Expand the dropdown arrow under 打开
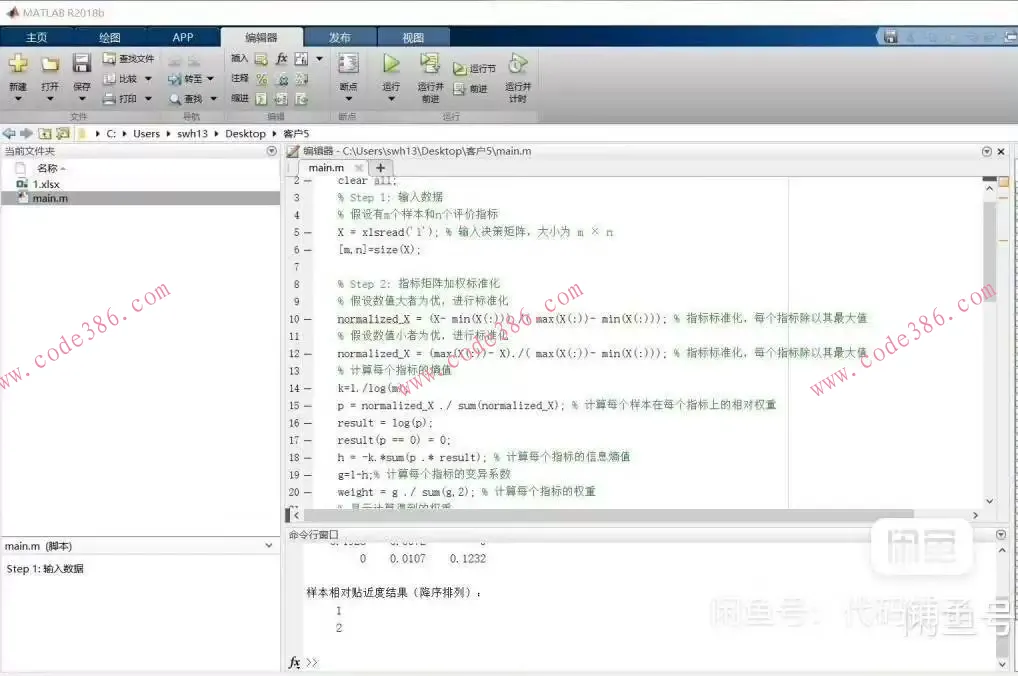1018x676 pixels. click(x=50, y=99)
